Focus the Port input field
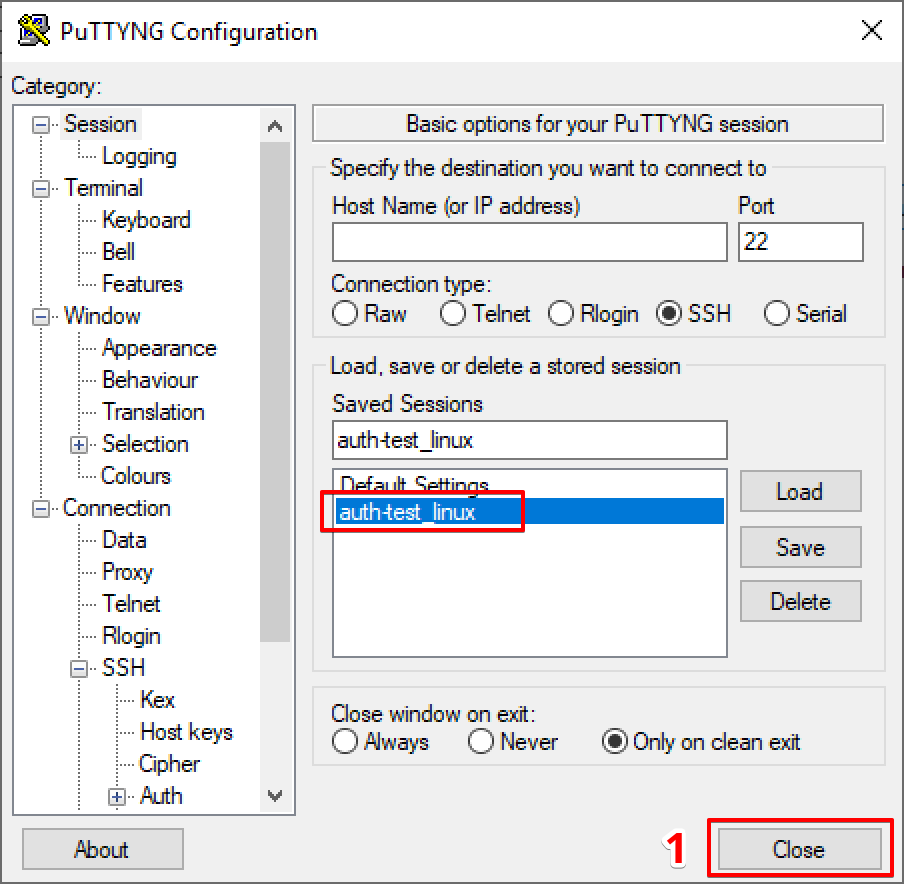Screen dimensions: 904x884 pos(801,242)
